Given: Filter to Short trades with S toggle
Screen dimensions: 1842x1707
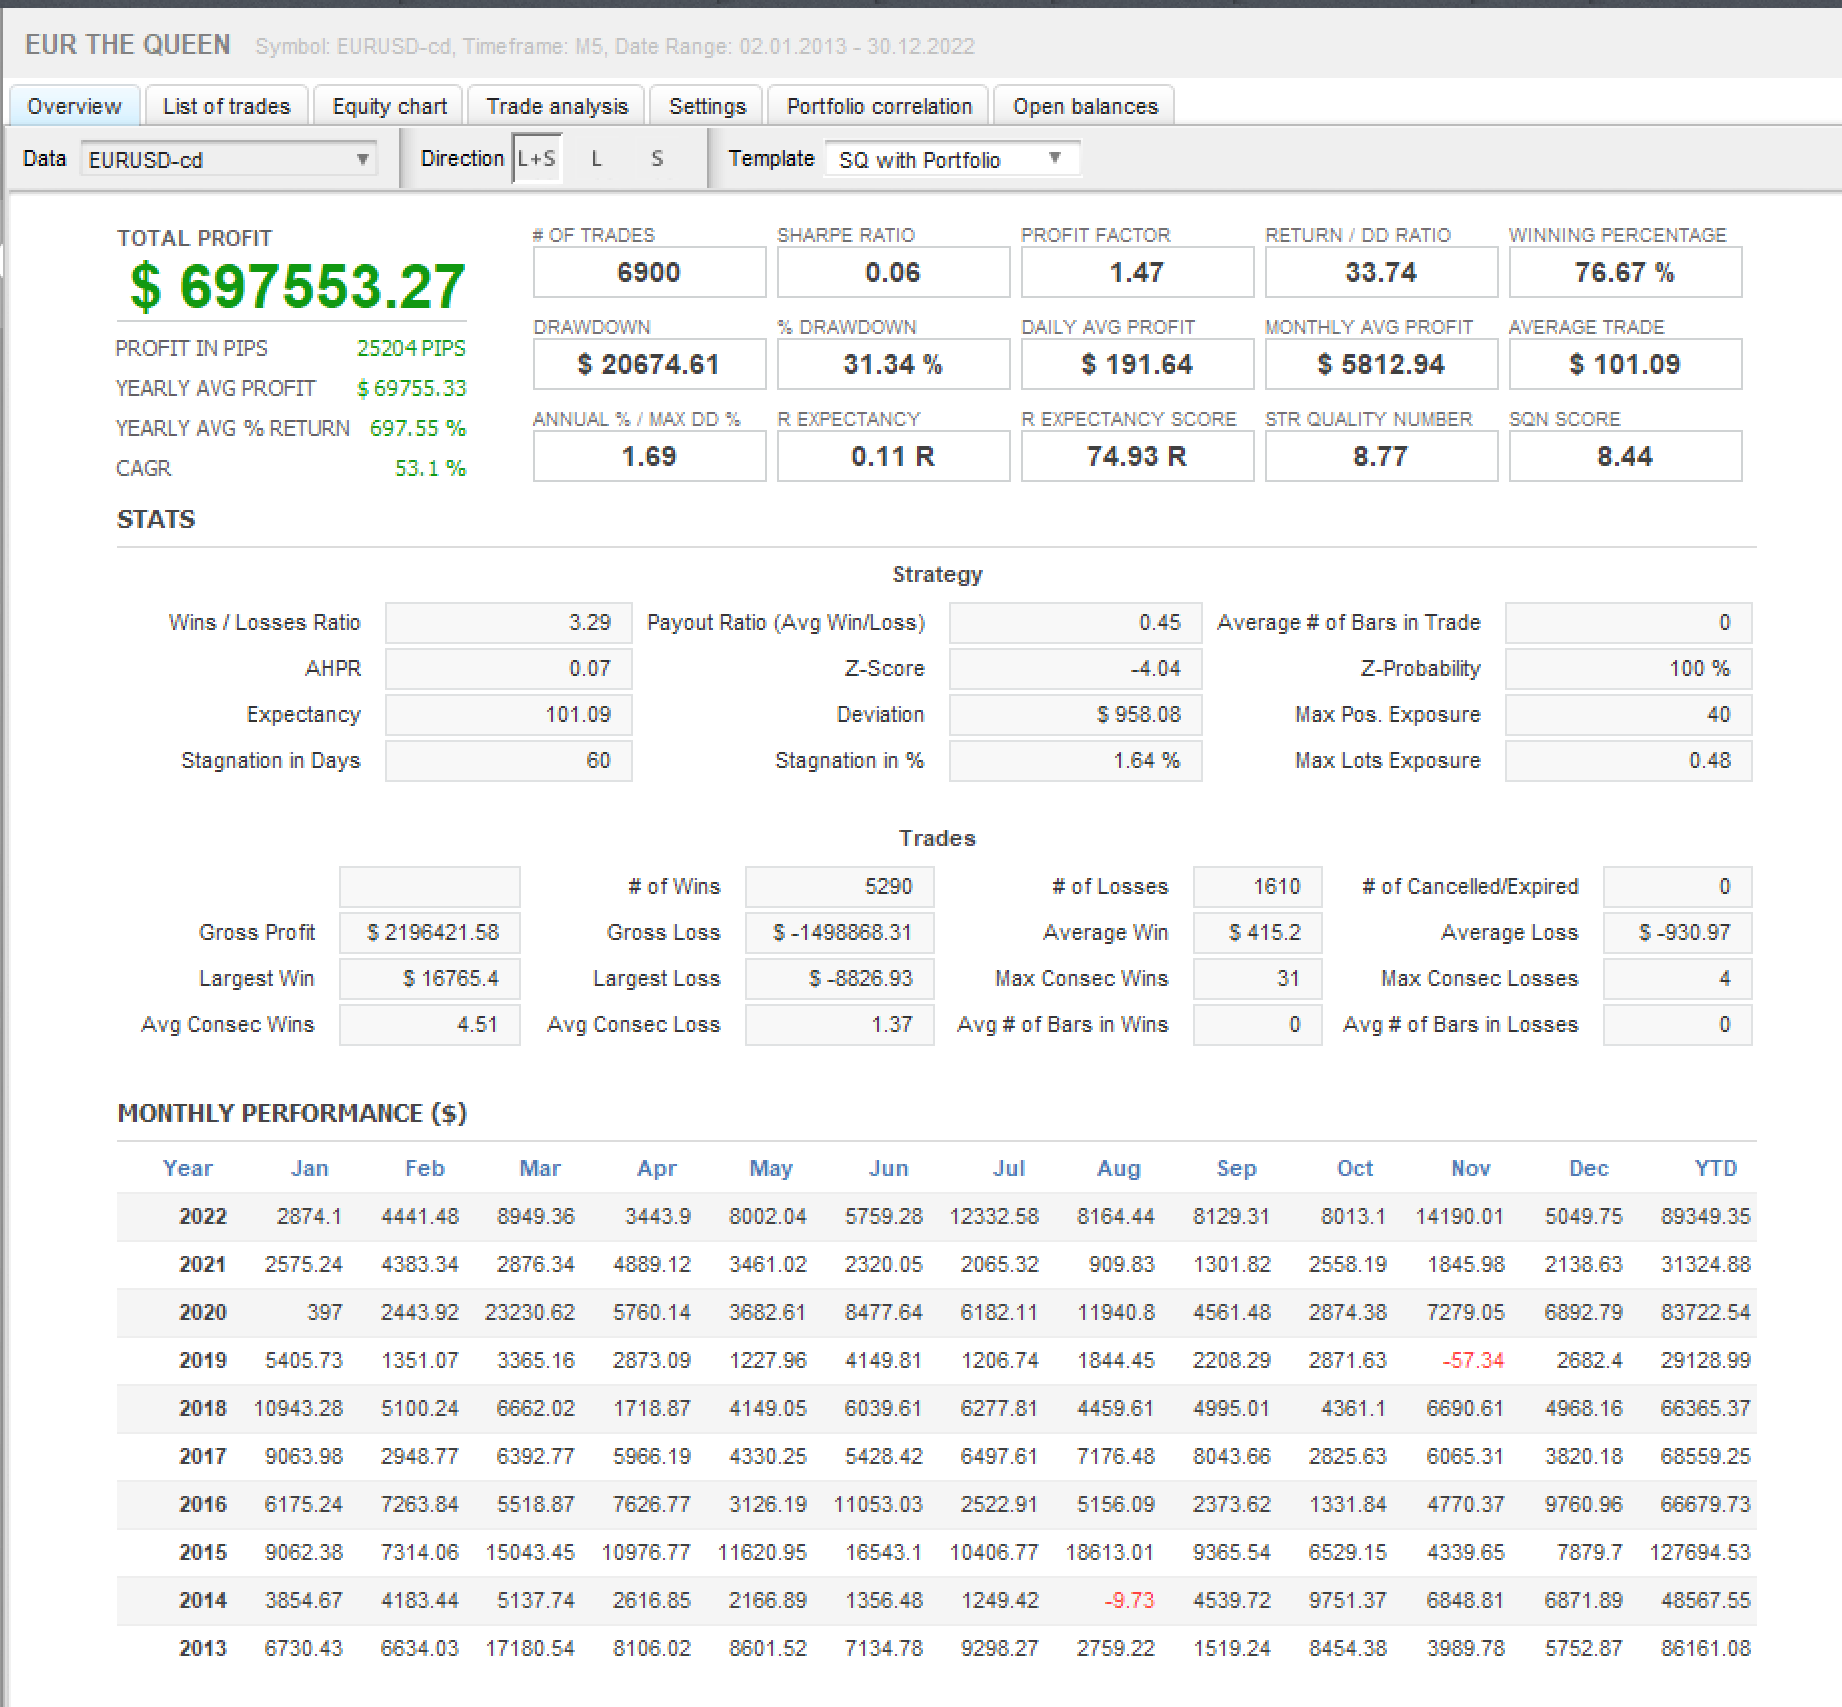Looking at the screenshot, I should click(x=657, y=159).
